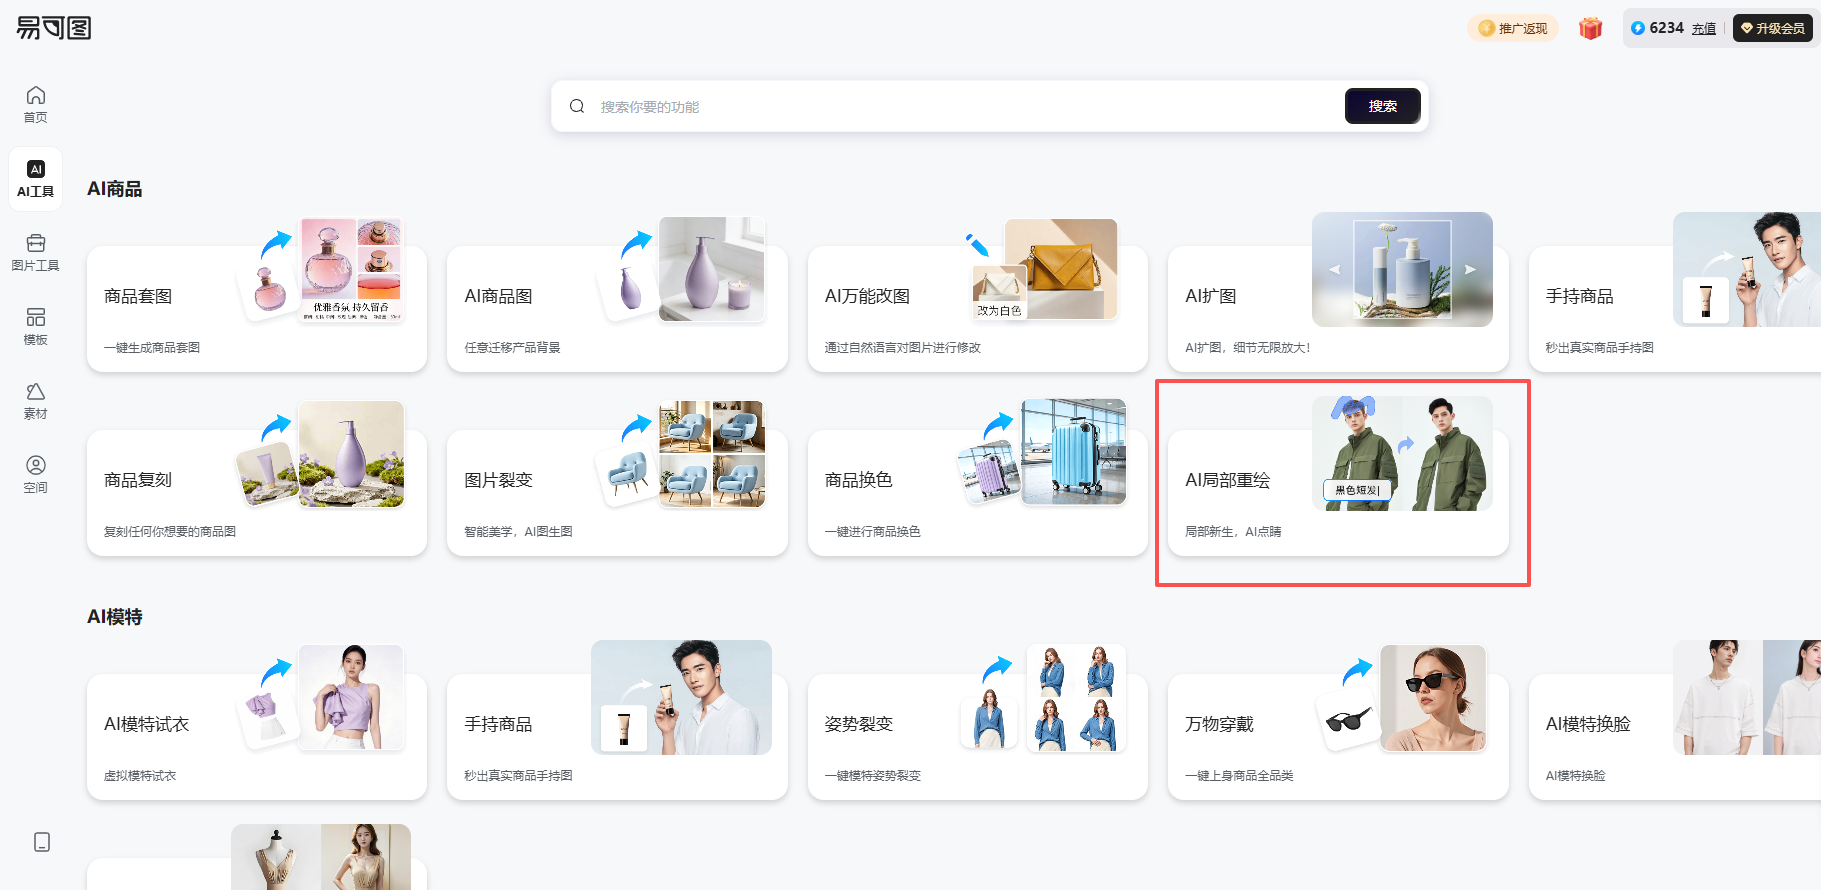This screenshot has width=1821, height=890.
Task: Open the AI局部重绘 card
Action: click(x=1338, y=493)
